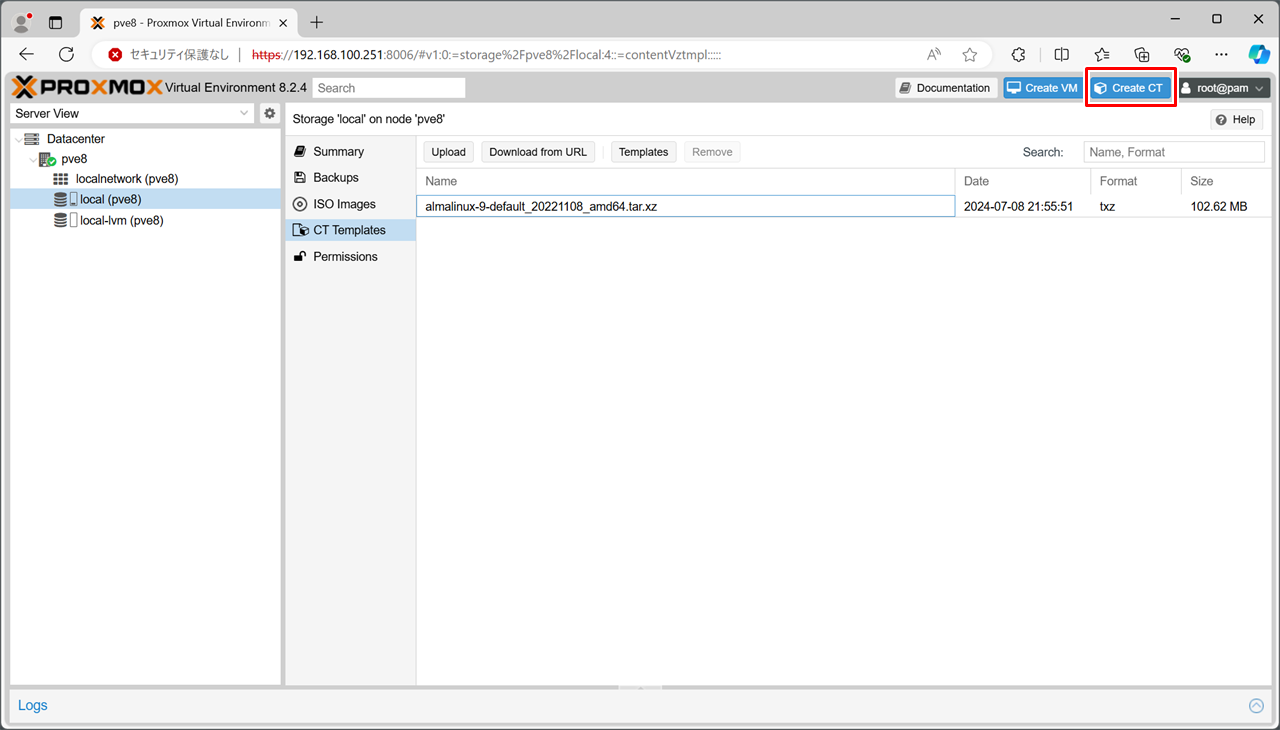Open the root@pam user menu

coord(1224,88)
